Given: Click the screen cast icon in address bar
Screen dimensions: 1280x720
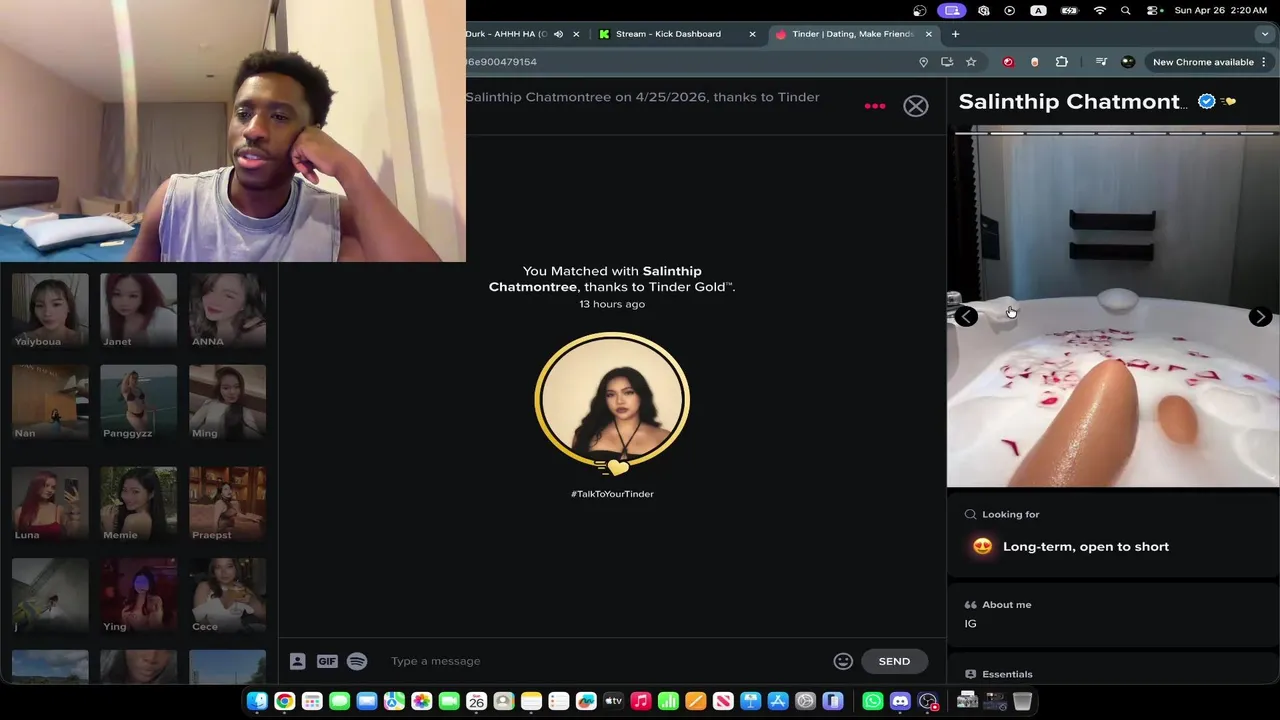Looking at the screenshot, I should click(x=947, y=62).
